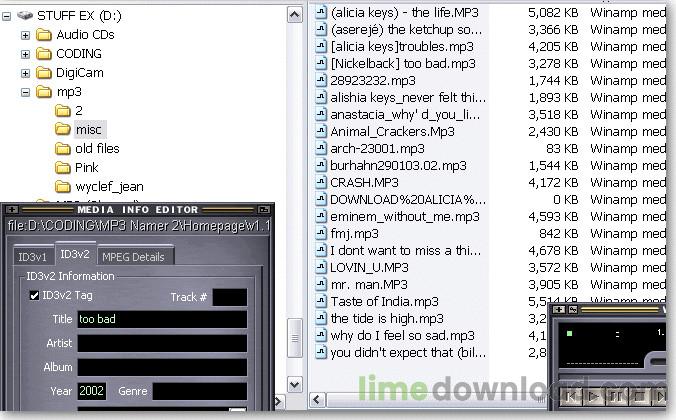Click the file path in Media Info Editor

click(x=139, y=226)
